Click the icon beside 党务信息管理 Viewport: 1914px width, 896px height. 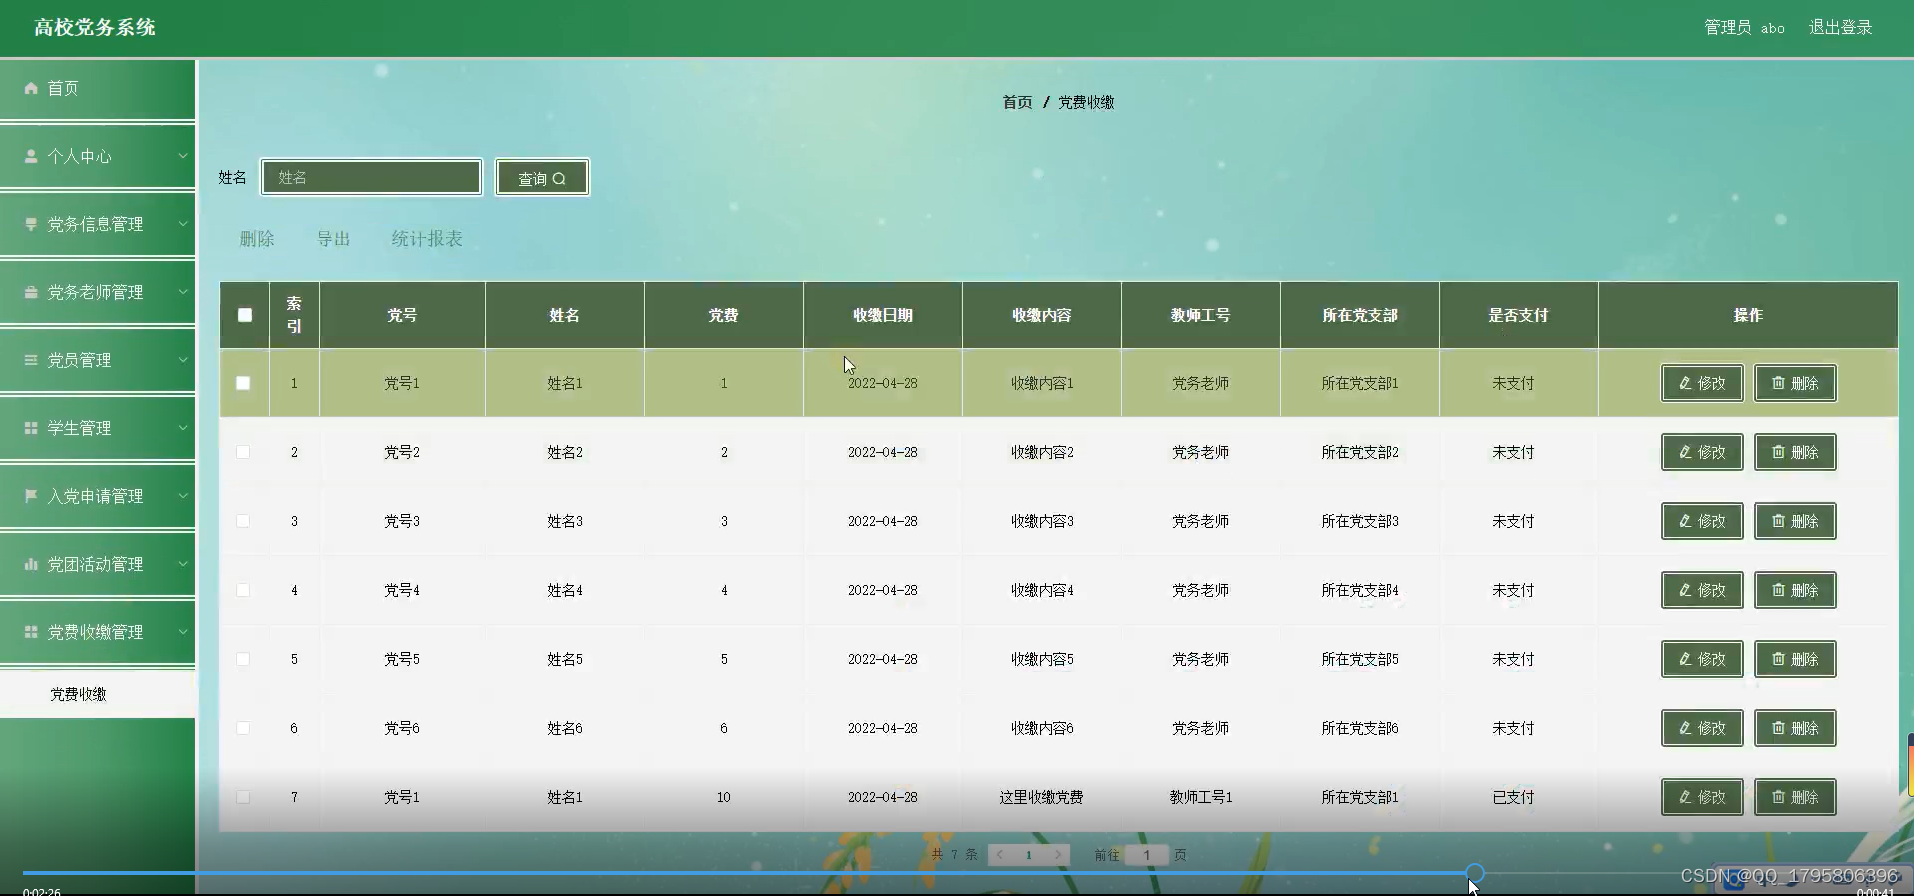31,224
